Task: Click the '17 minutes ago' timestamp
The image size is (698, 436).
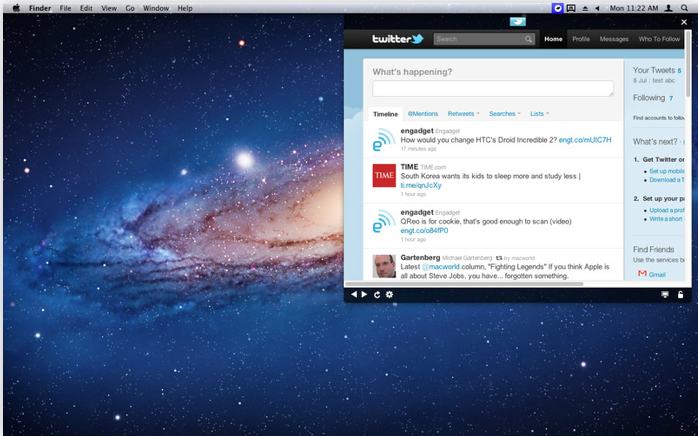Action: point(418,149)
